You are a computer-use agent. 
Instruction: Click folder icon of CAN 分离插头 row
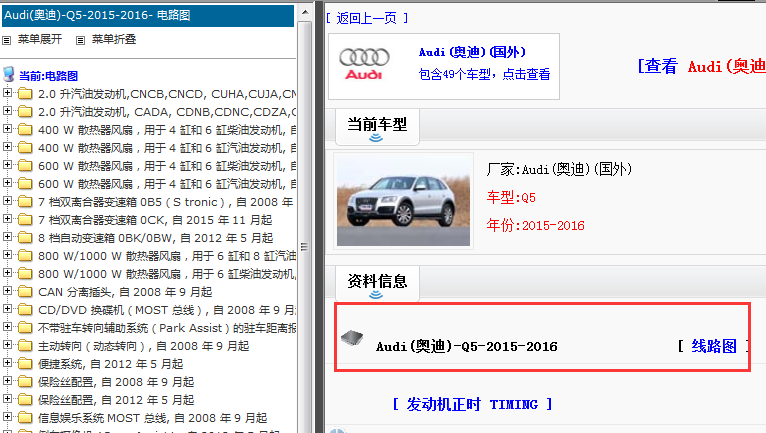click(x=25, y=292)
